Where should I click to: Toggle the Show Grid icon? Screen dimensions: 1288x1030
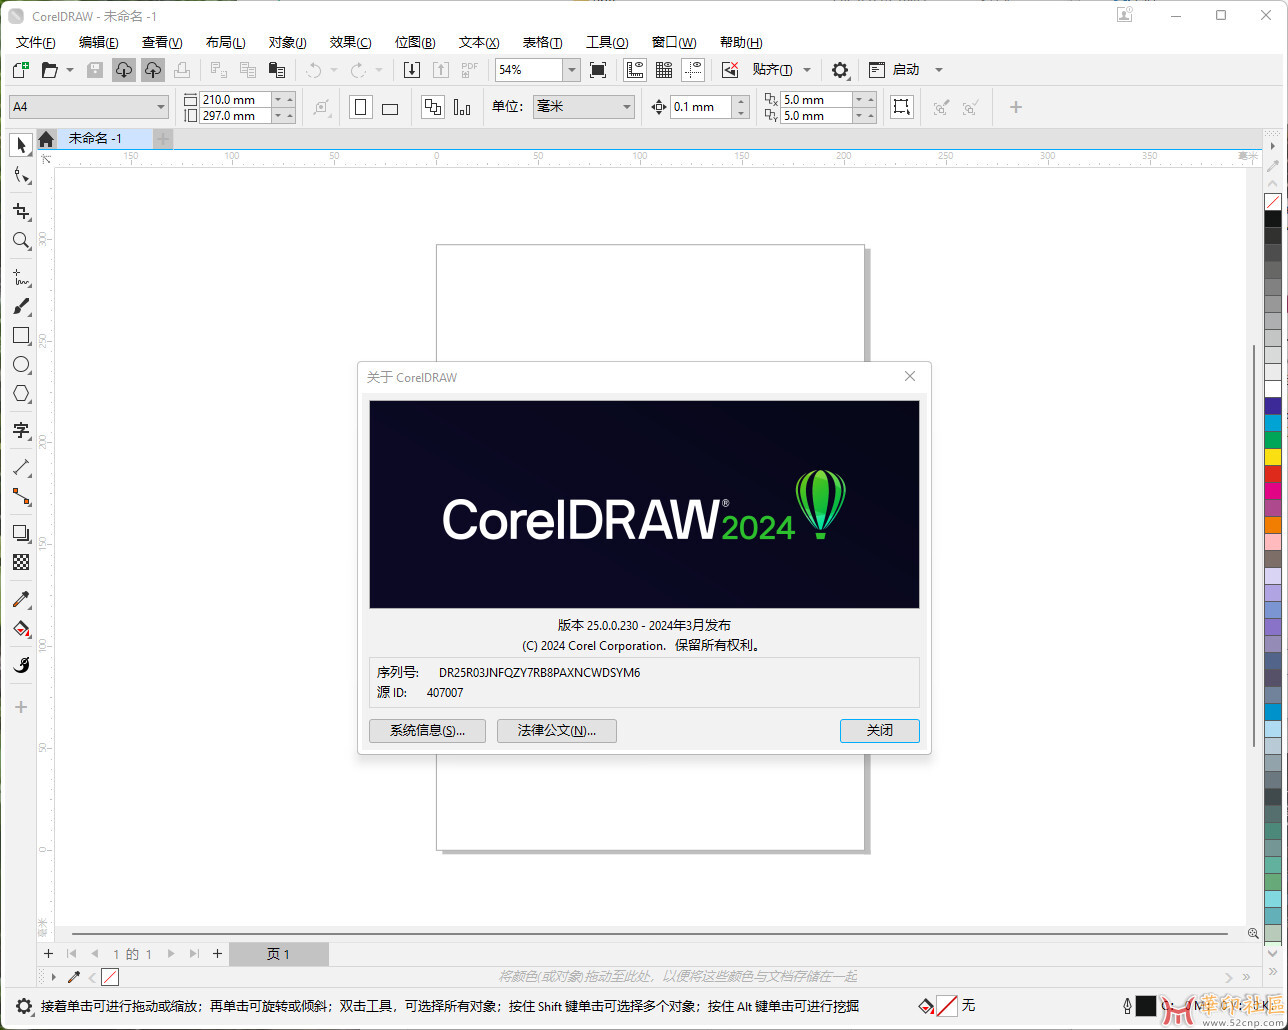point(664,70)
